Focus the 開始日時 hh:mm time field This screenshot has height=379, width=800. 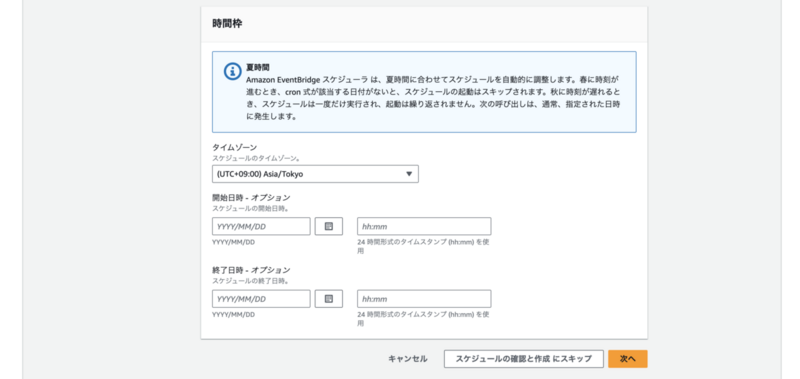coord(424,226)
